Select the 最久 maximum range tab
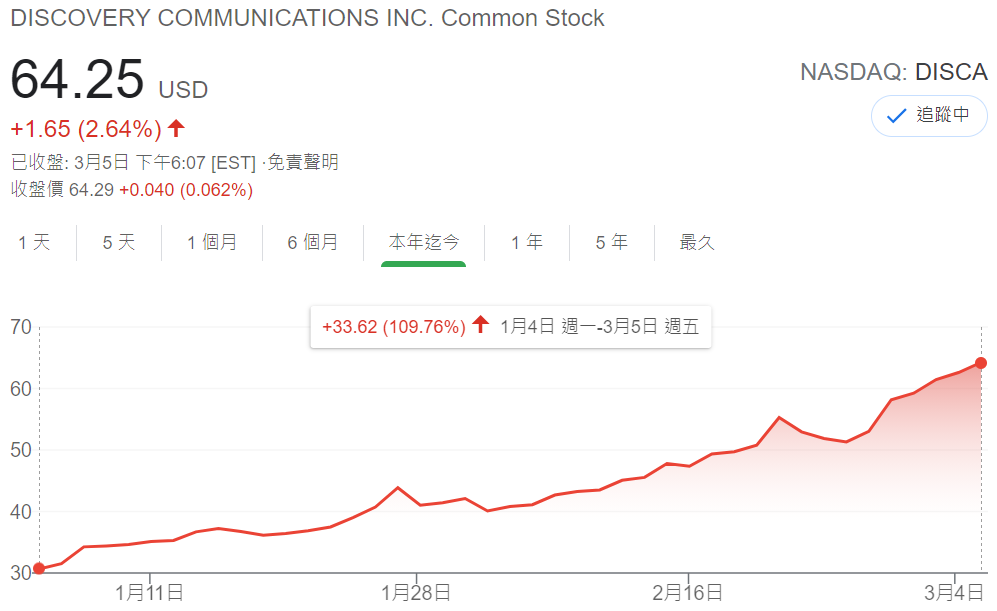The width and height of the screenshot is (997, 611). coord(698,242)
